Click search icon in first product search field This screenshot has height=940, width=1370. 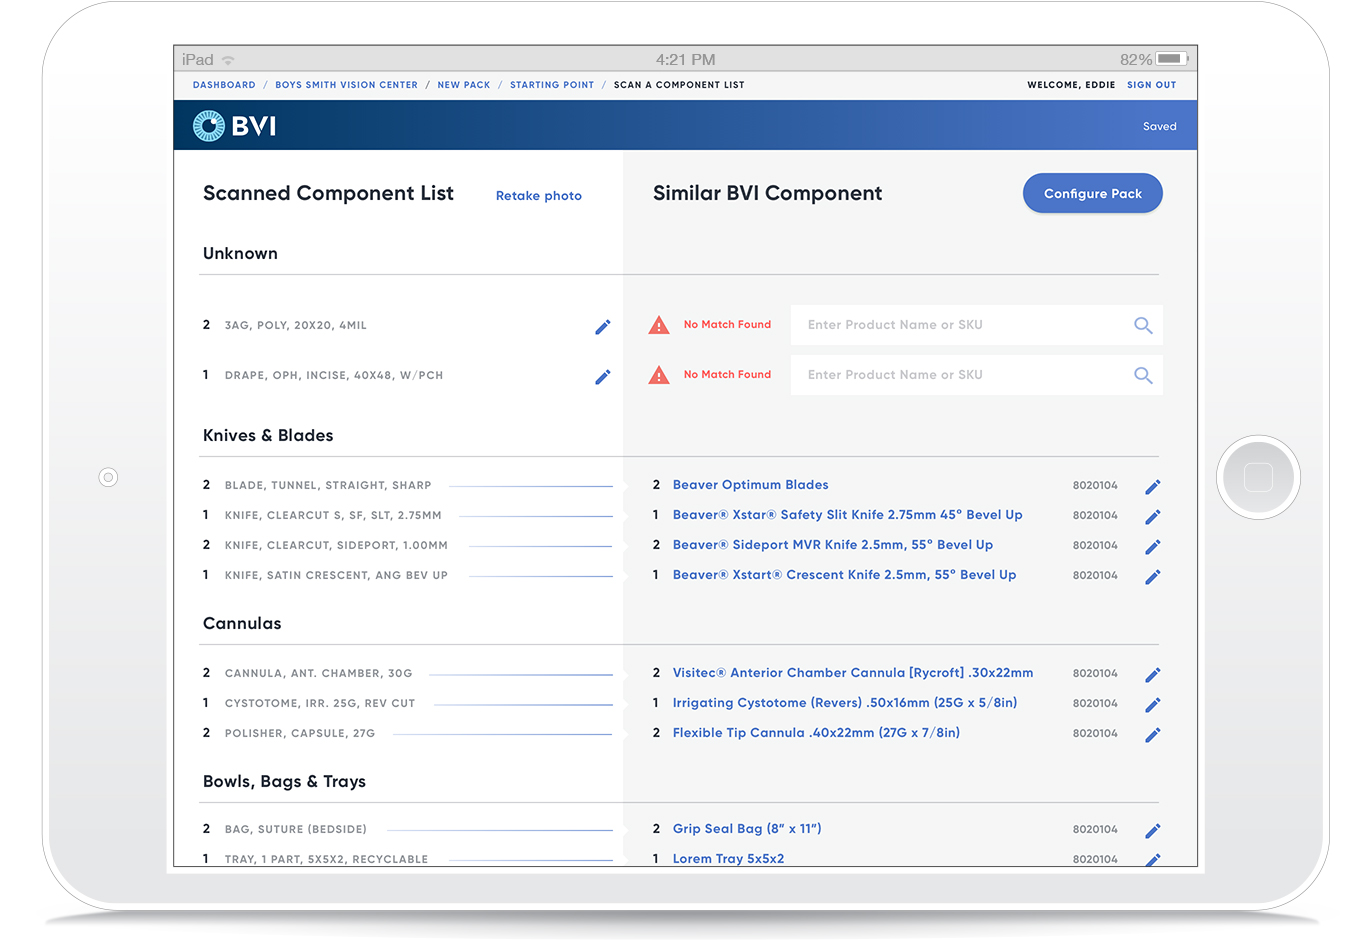(x=1143, y=325)
